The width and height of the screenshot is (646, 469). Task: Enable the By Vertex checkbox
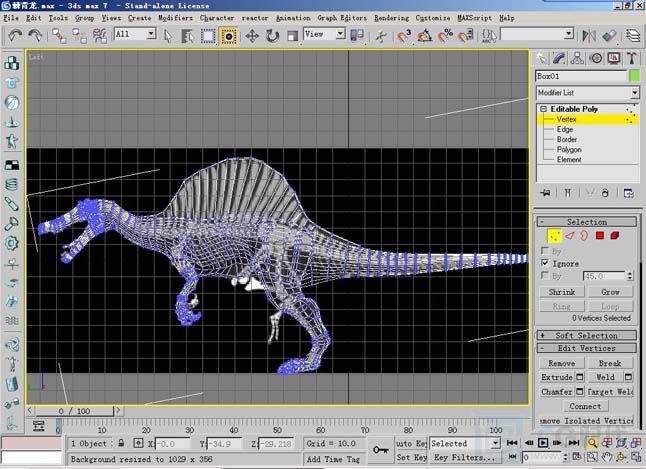pyautogui.click(x=545, y=250)
